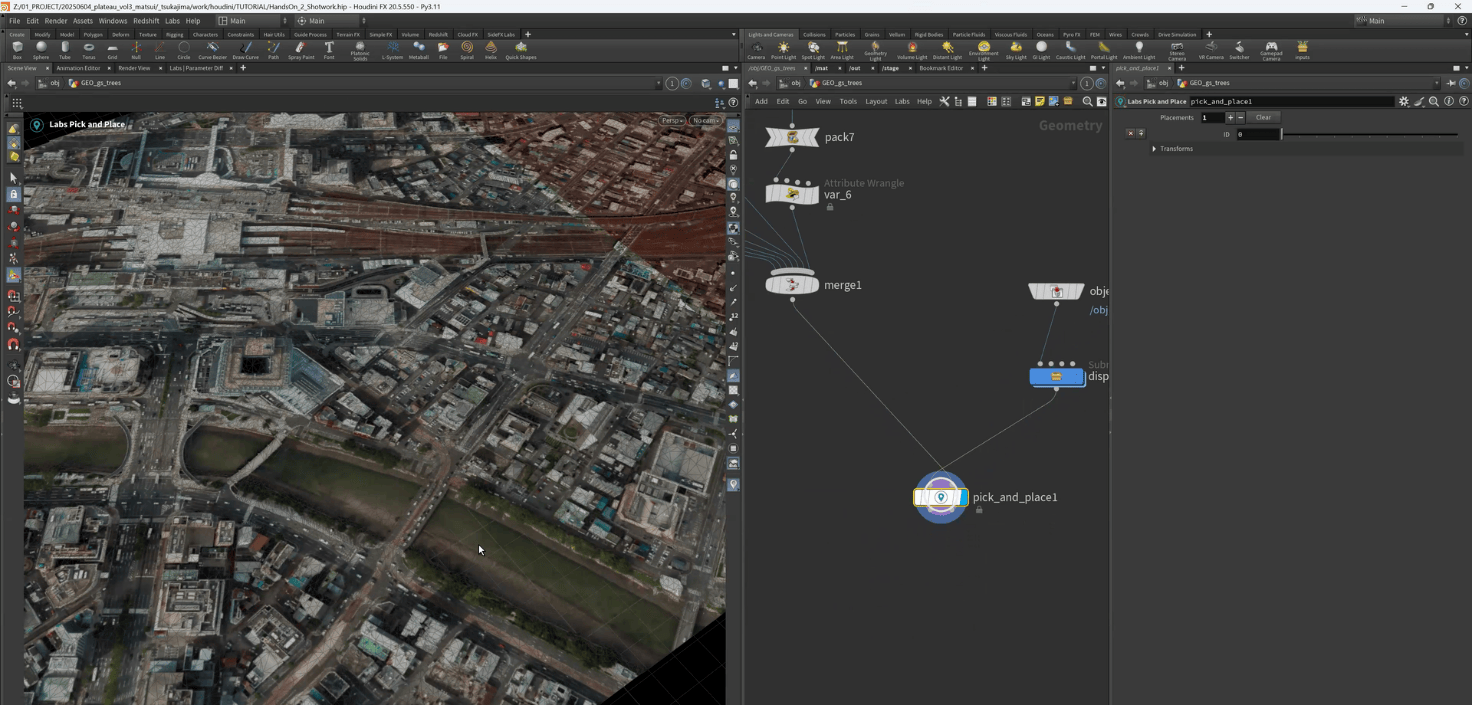Toggle the display flag on merge1 node

tap(813, 285)
